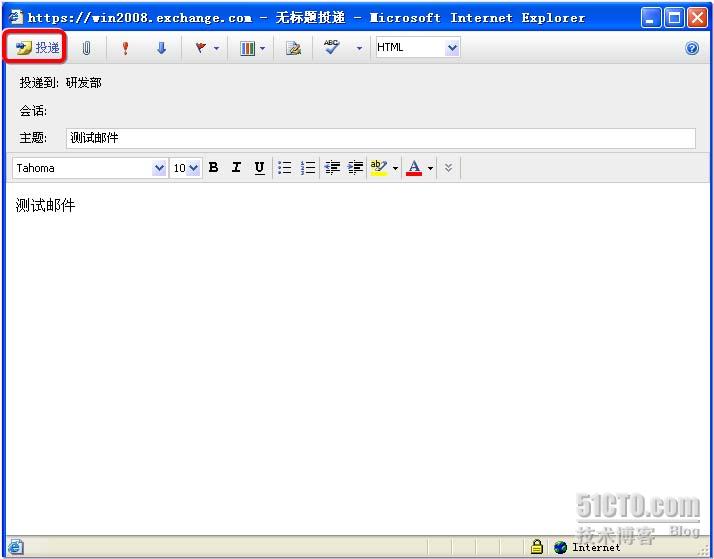Close the Internet Explorer window
Viewport: 714px width, 559px height.
tap(697, 18)
